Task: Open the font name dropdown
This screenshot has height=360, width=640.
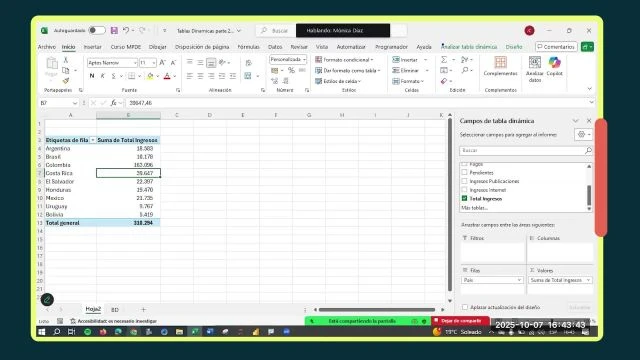Action: (135, 63)
